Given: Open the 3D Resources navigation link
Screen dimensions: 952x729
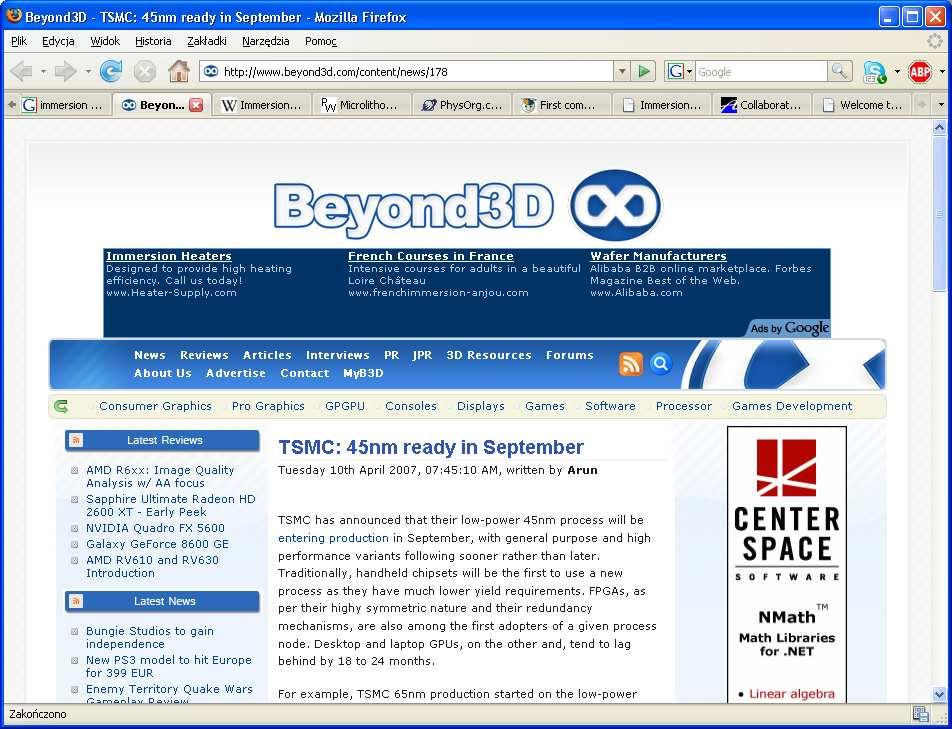Looking at the screenshot, I should pyautogui.click(x=489, y=355).
